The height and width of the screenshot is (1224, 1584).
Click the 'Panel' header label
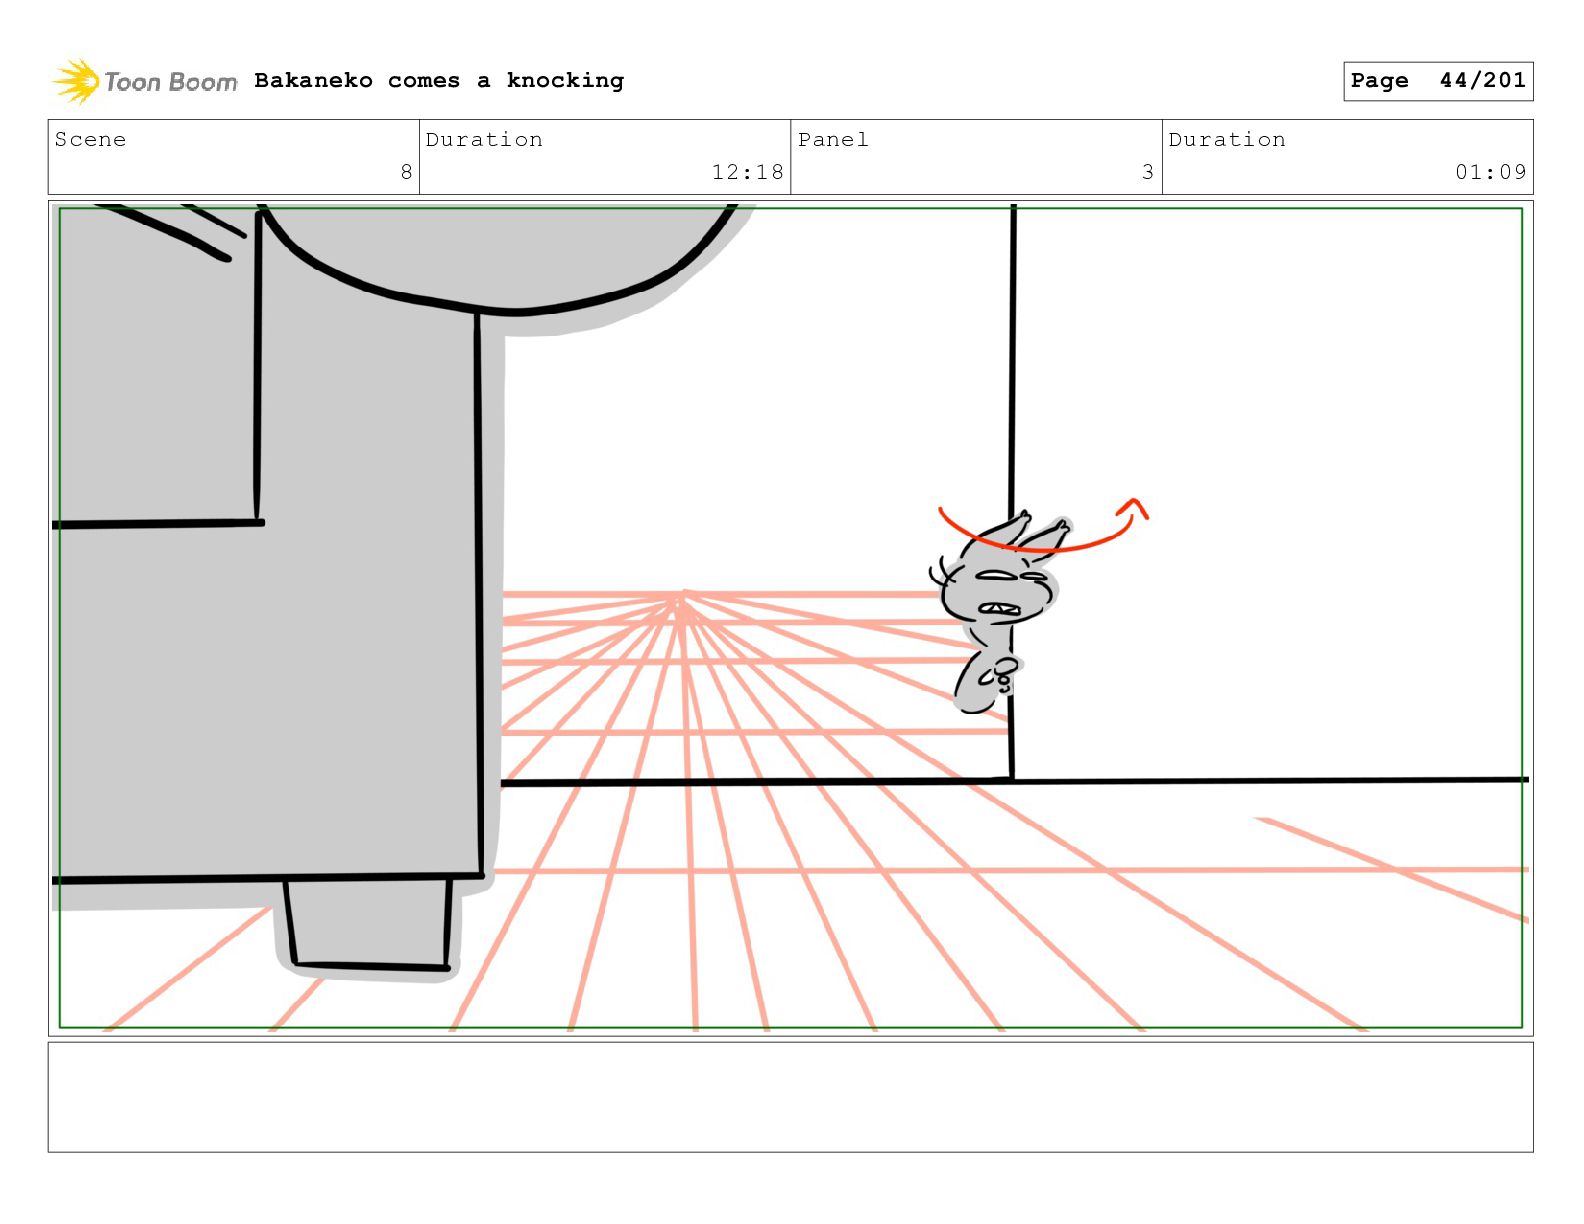point(833,140)
